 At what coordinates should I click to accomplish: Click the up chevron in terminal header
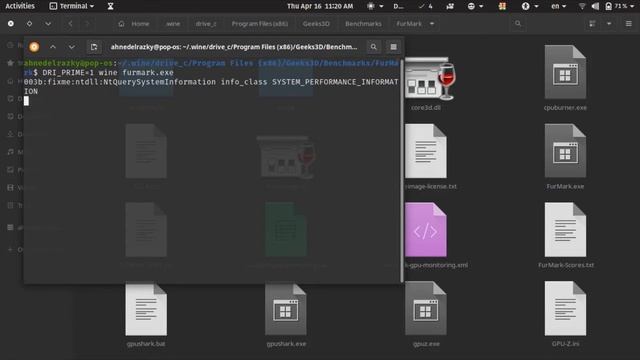pyautogui.click(x=53, y=47)
